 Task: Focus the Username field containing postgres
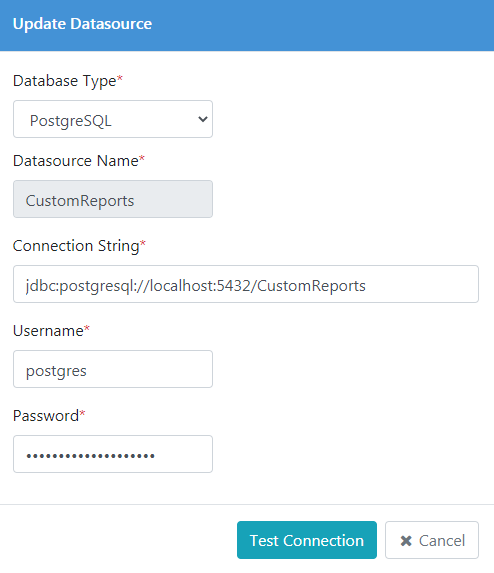pos(113,369)
